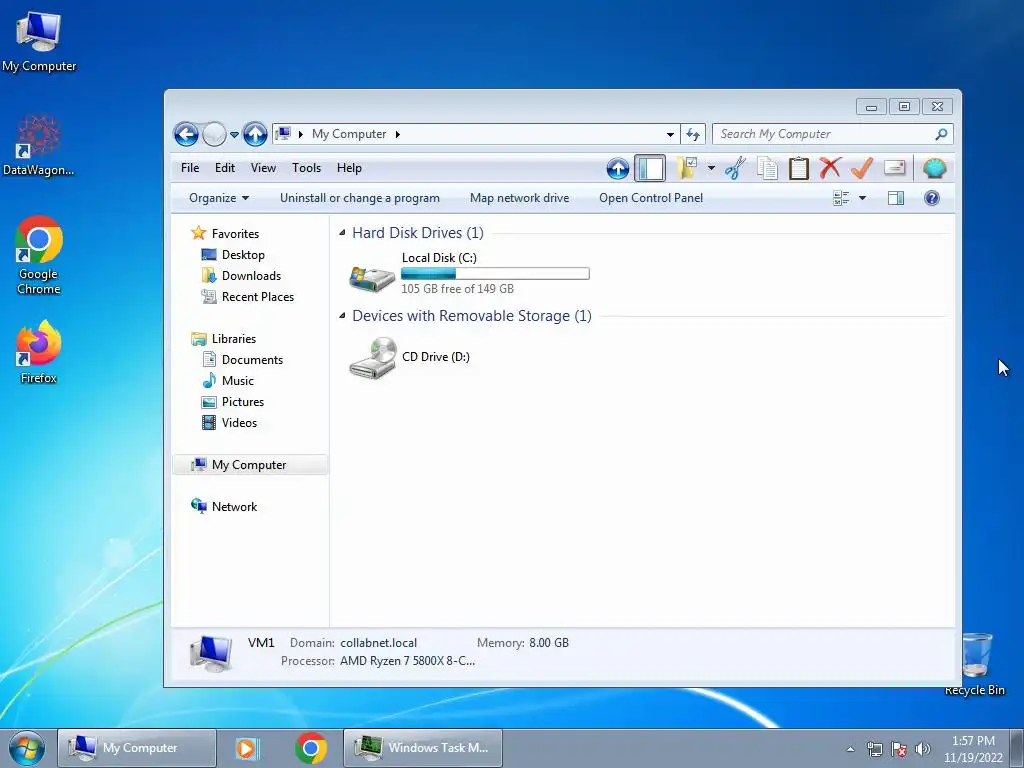Click the Email envelope toolbar icon
Viewport: 1024px width, 768px height.
point(895,168)
